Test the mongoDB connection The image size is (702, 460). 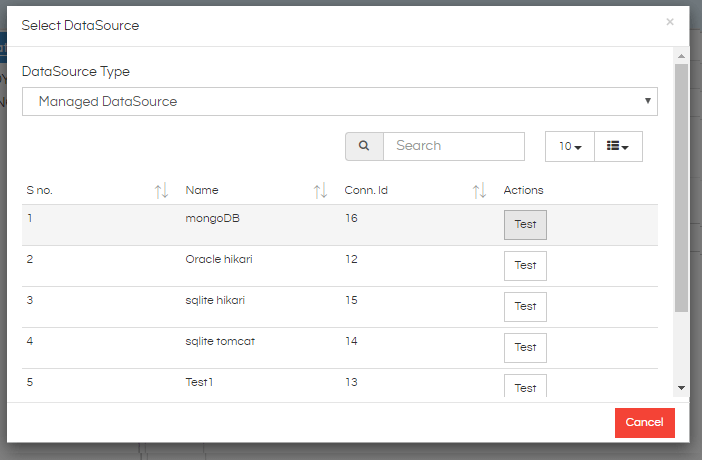point(525,225)
